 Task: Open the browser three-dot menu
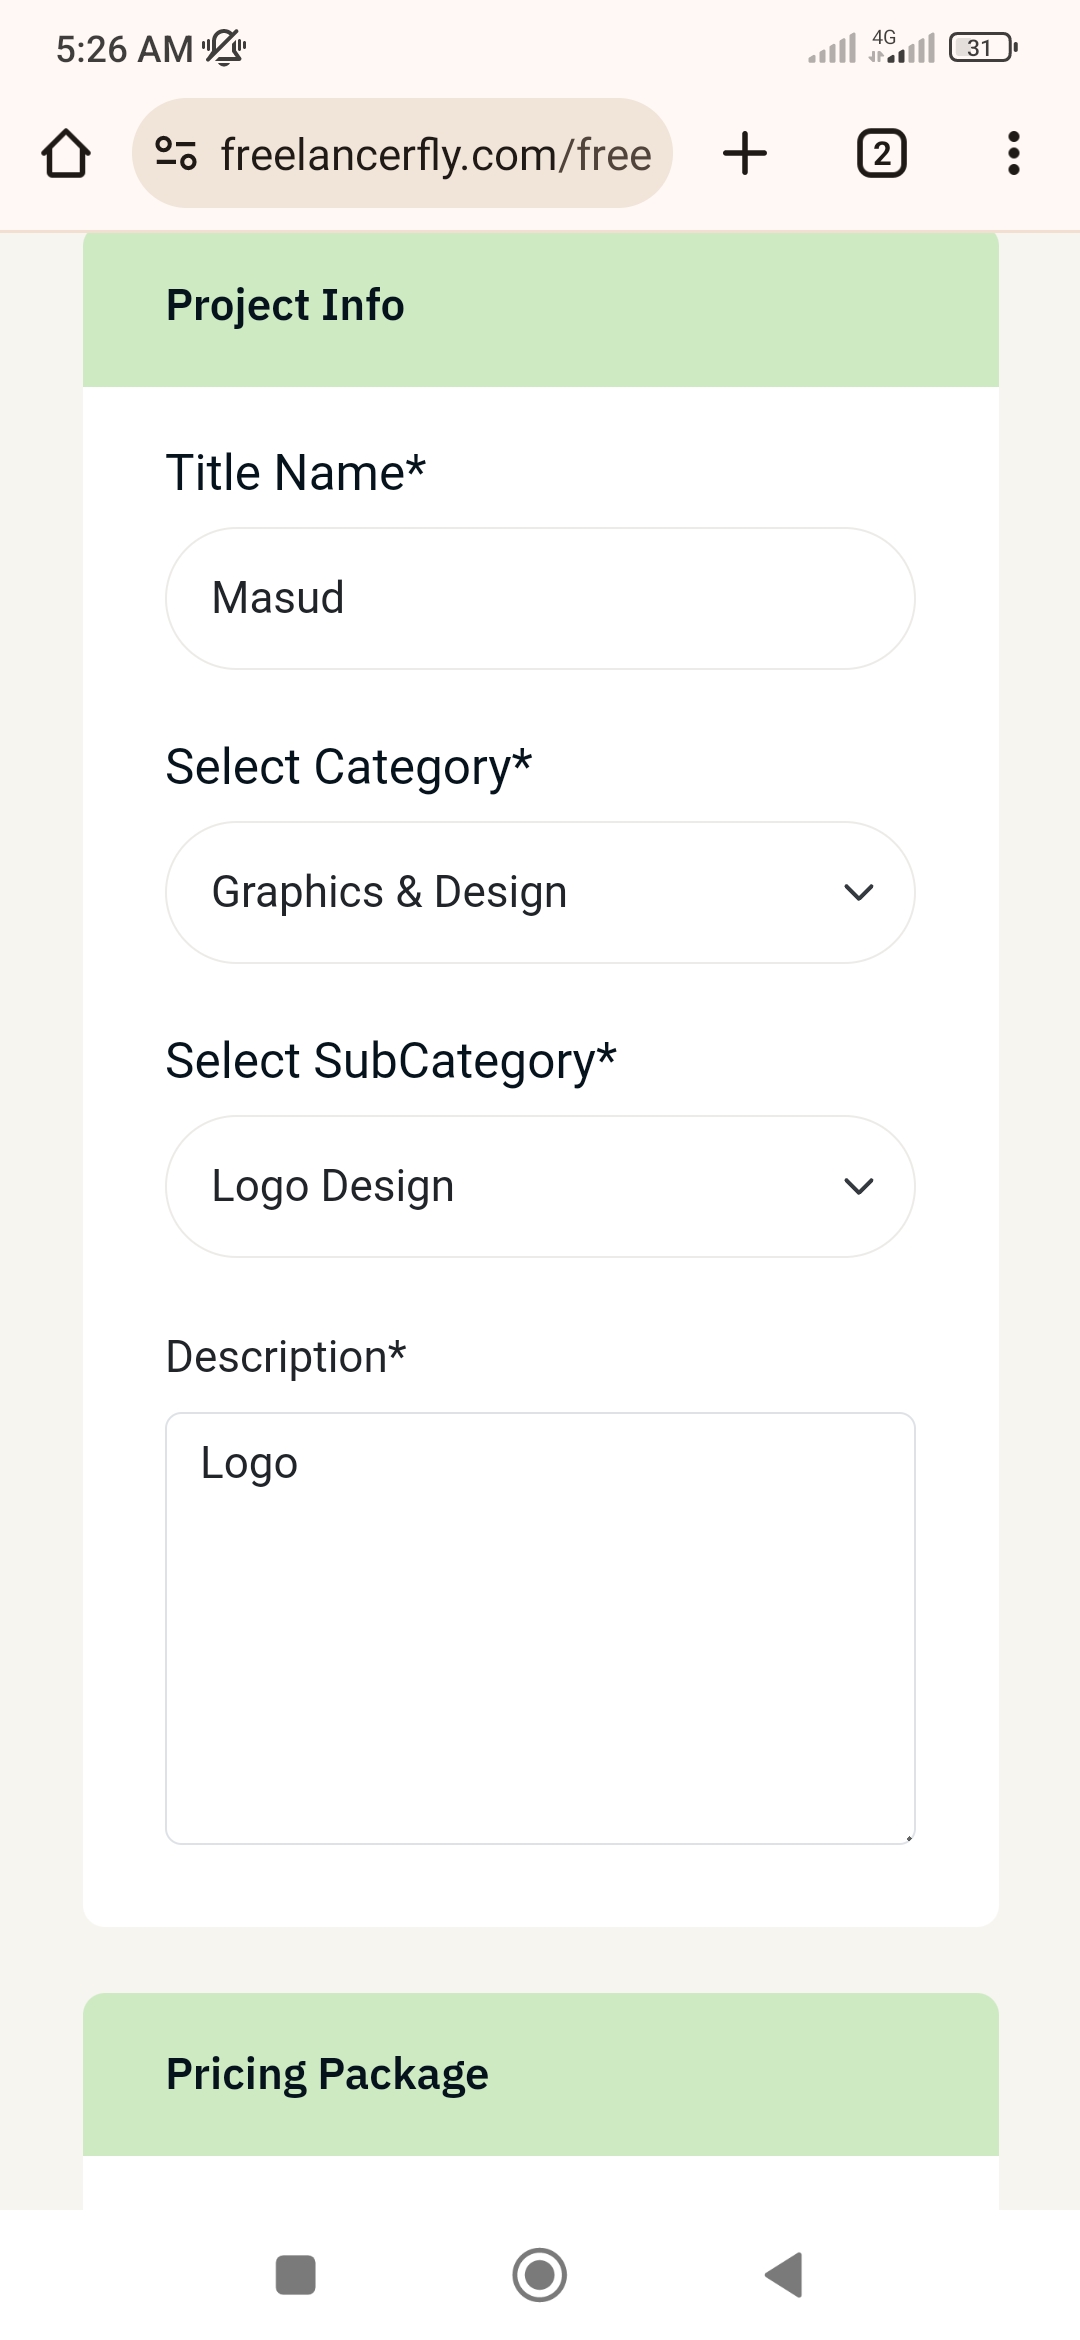pos(1014,154)
